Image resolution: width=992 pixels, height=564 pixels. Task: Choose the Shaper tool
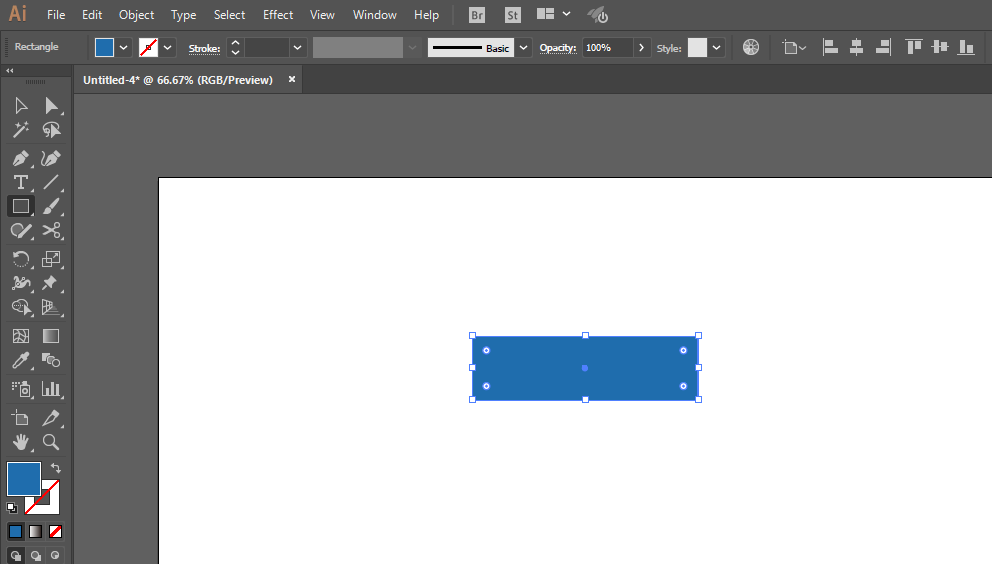[x=21, y=230]
